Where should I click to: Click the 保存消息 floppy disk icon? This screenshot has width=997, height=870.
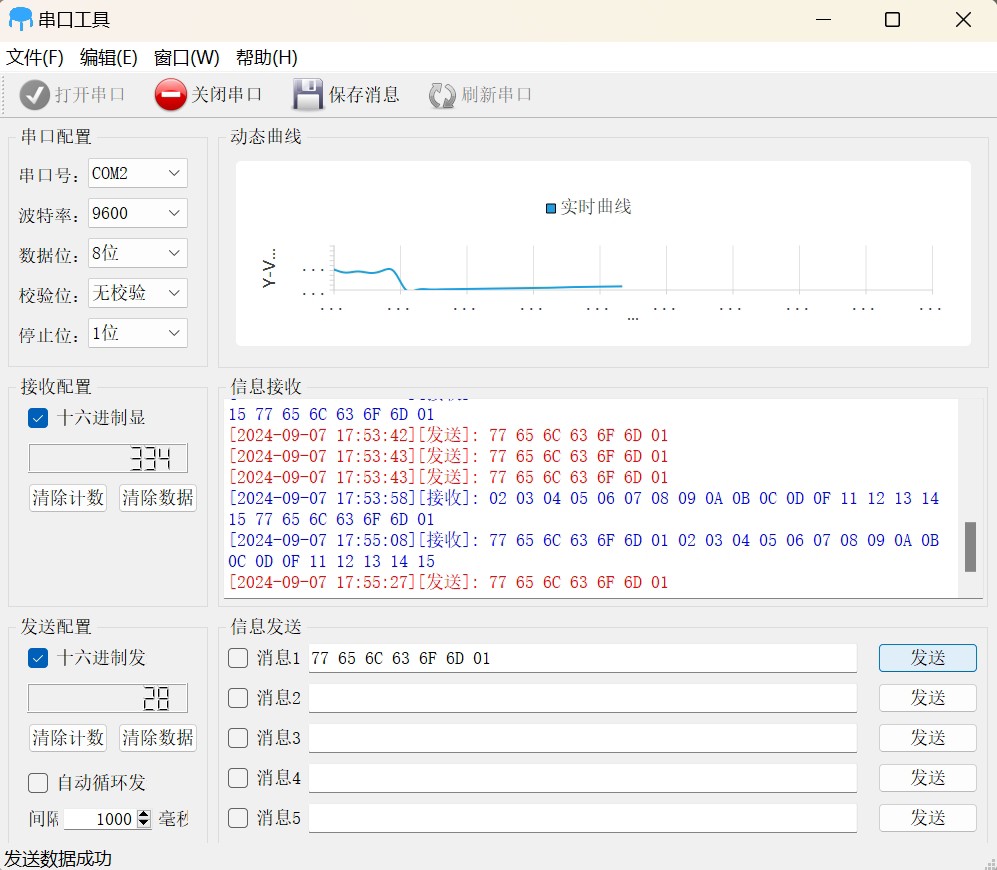coord(308,95)
